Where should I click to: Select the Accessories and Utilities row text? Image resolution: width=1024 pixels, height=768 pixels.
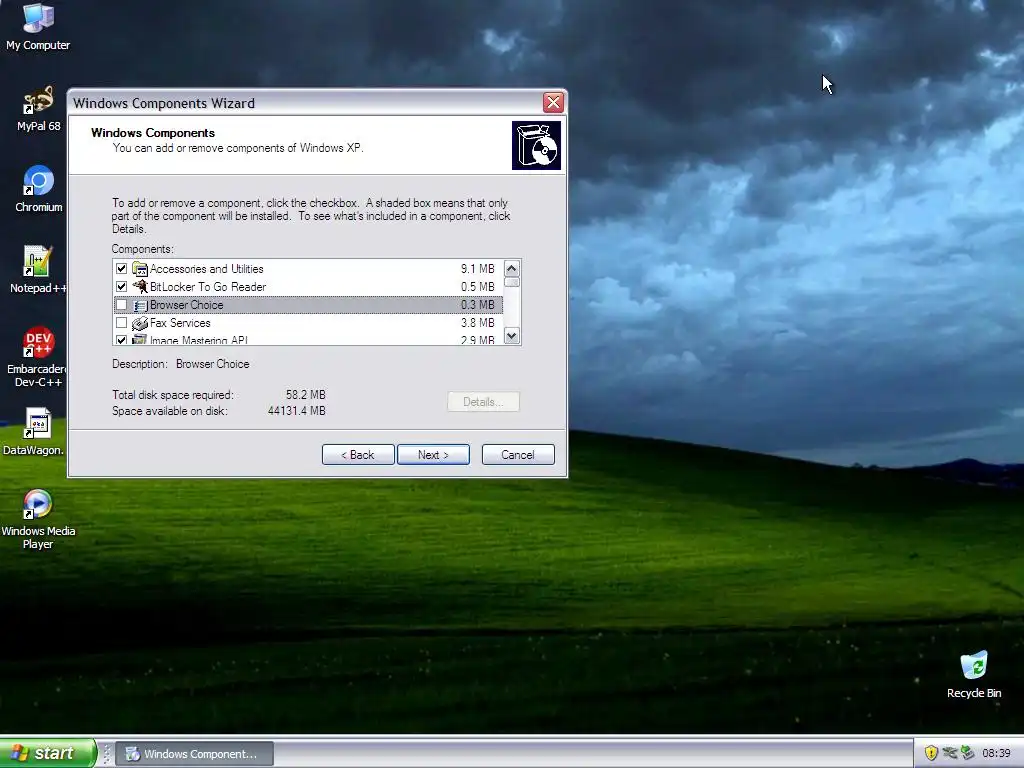coord(206,268)
